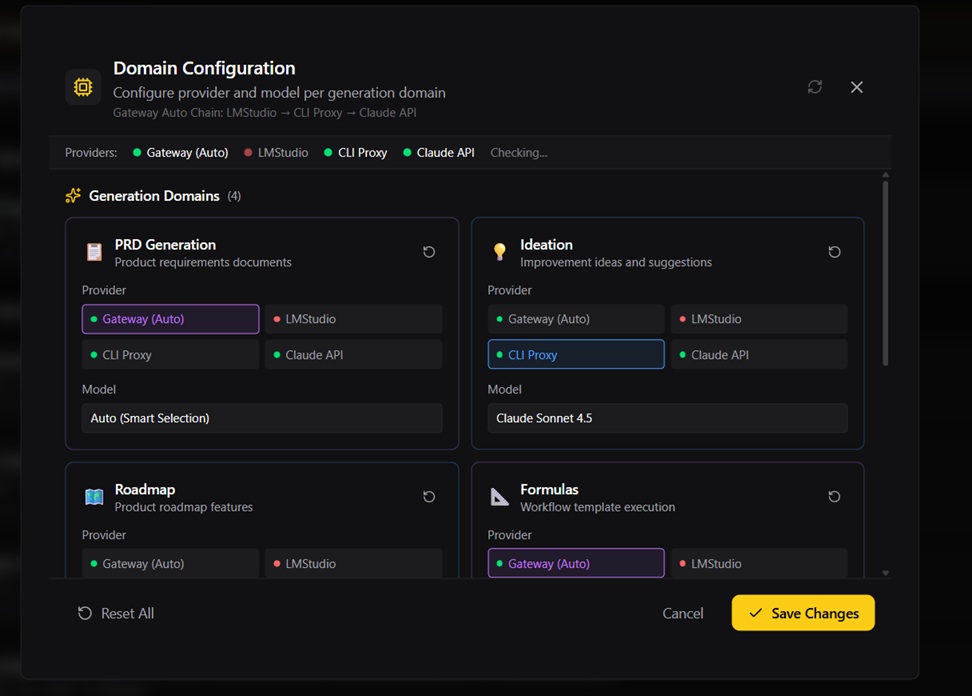Reset the Roadmap domain settings
The height and width of the screenshot is (696, 972).
pos(429,497)
